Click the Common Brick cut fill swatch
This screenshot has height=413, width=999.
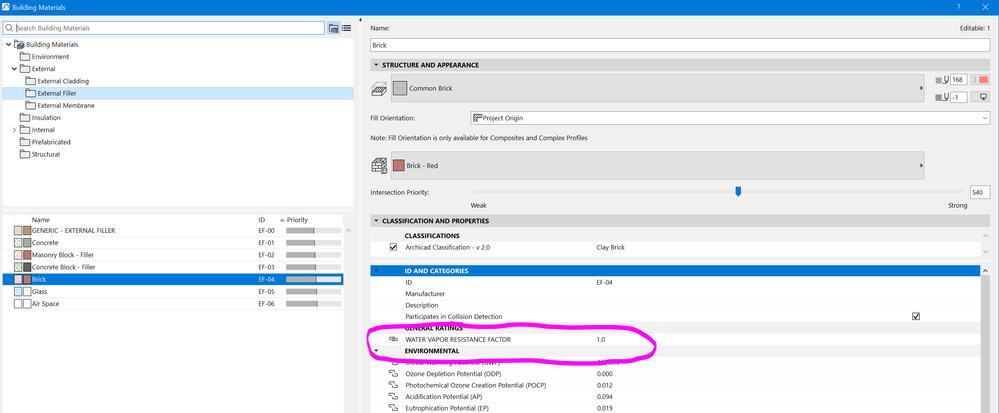pyautogui.click(x=399, y=89)
